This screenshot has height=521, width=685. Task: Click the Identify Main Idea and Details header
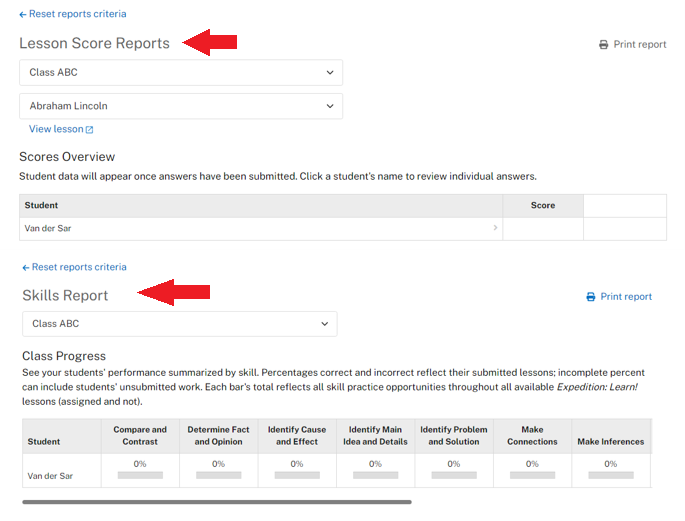coord(375,435)
